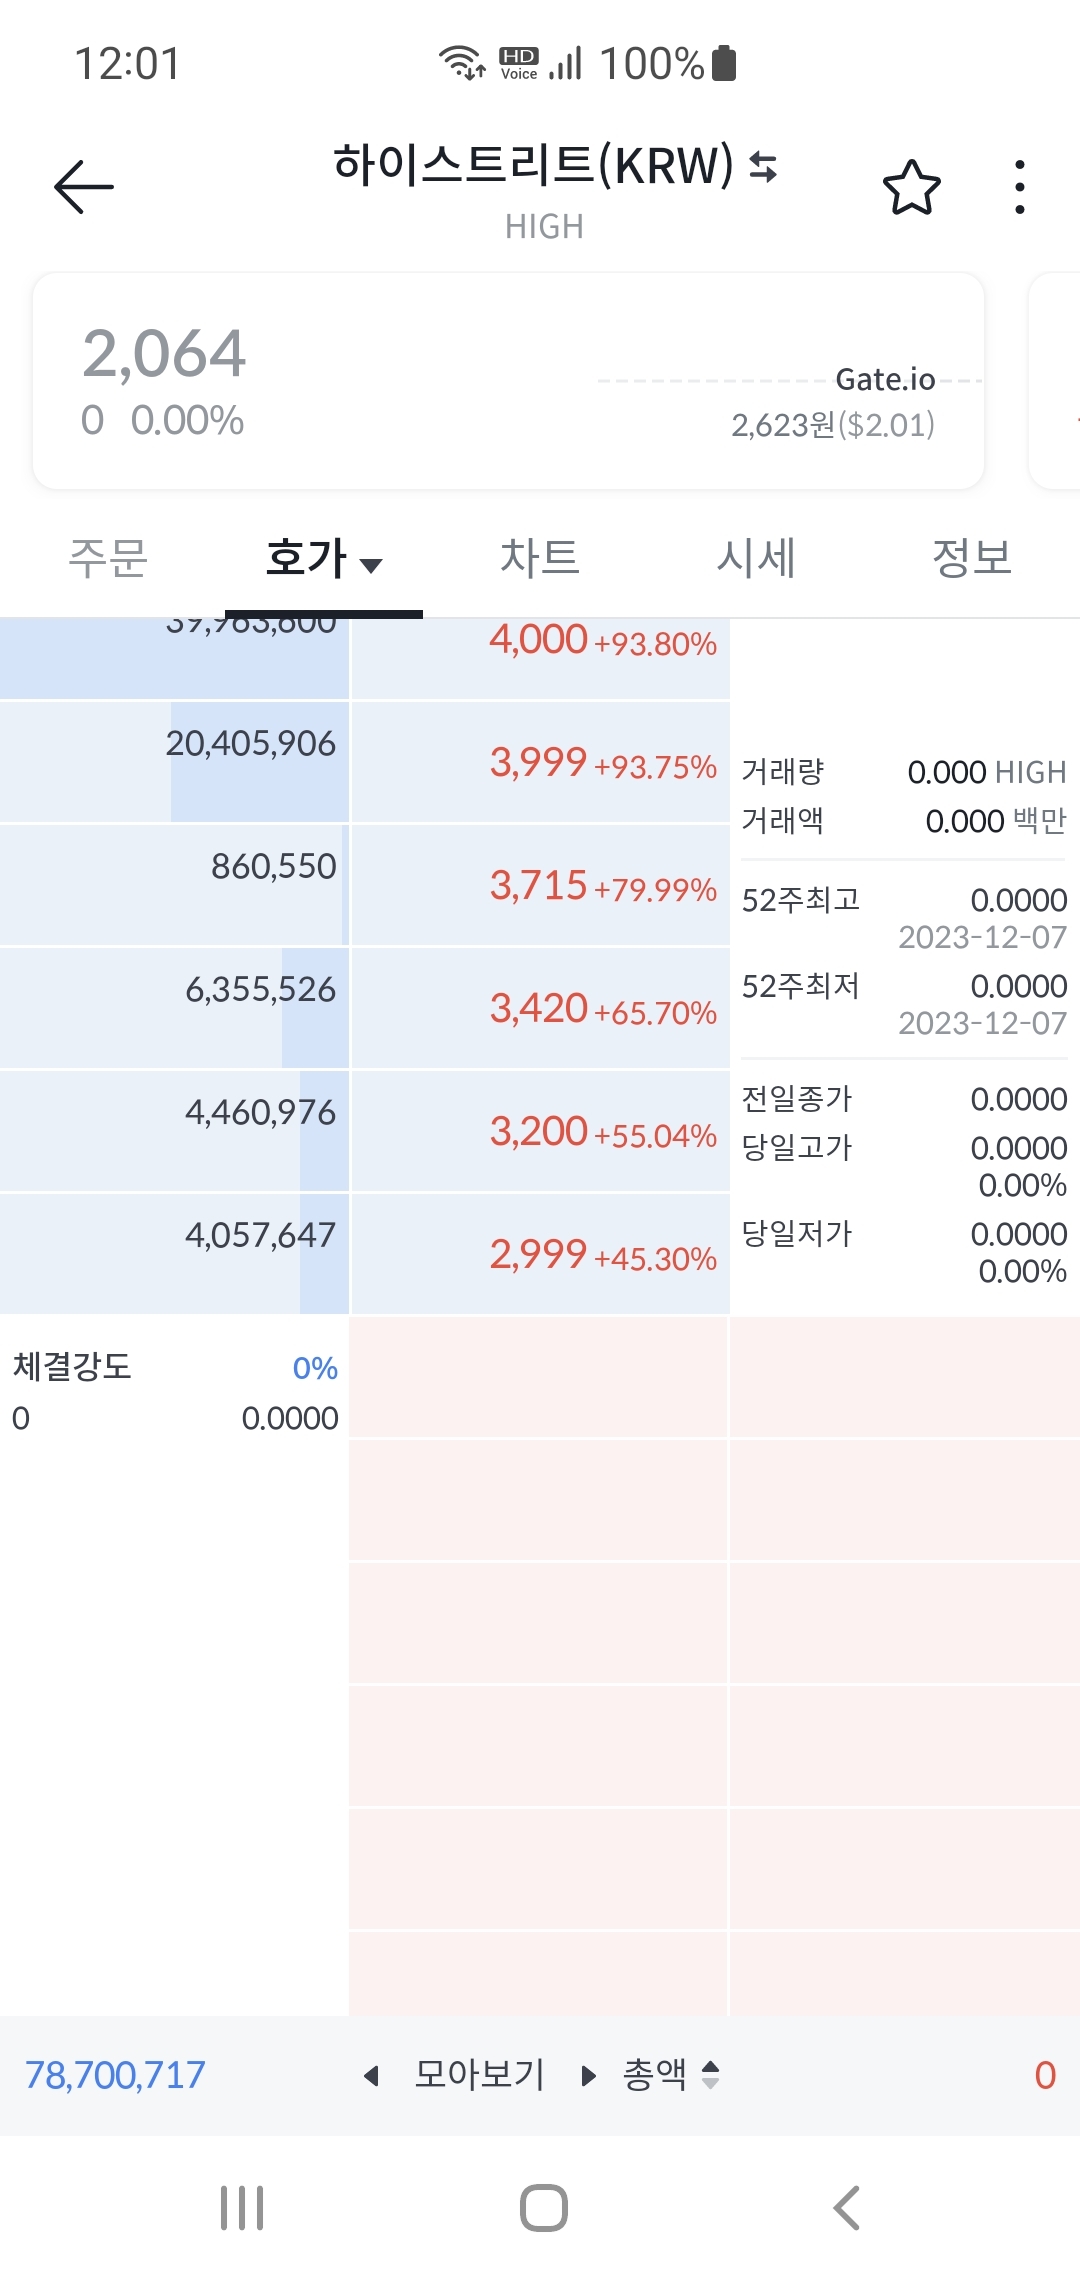Tap the Android home button

tap(543, 2207)
